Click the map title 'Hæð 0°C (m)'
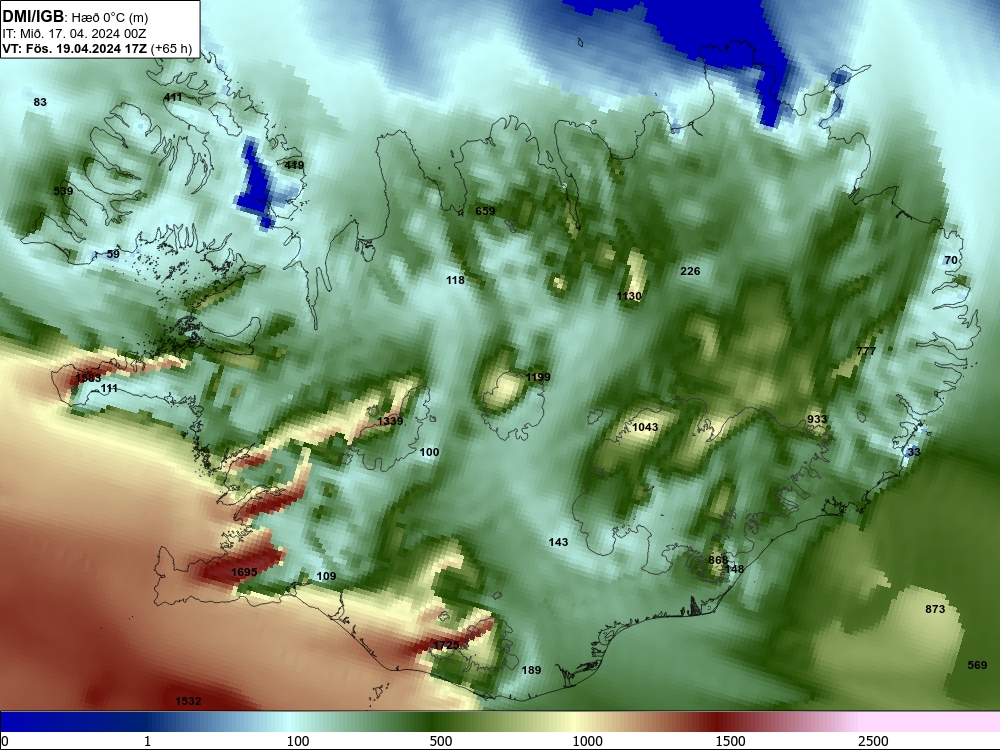The image size is (1000, 750). 110,18
